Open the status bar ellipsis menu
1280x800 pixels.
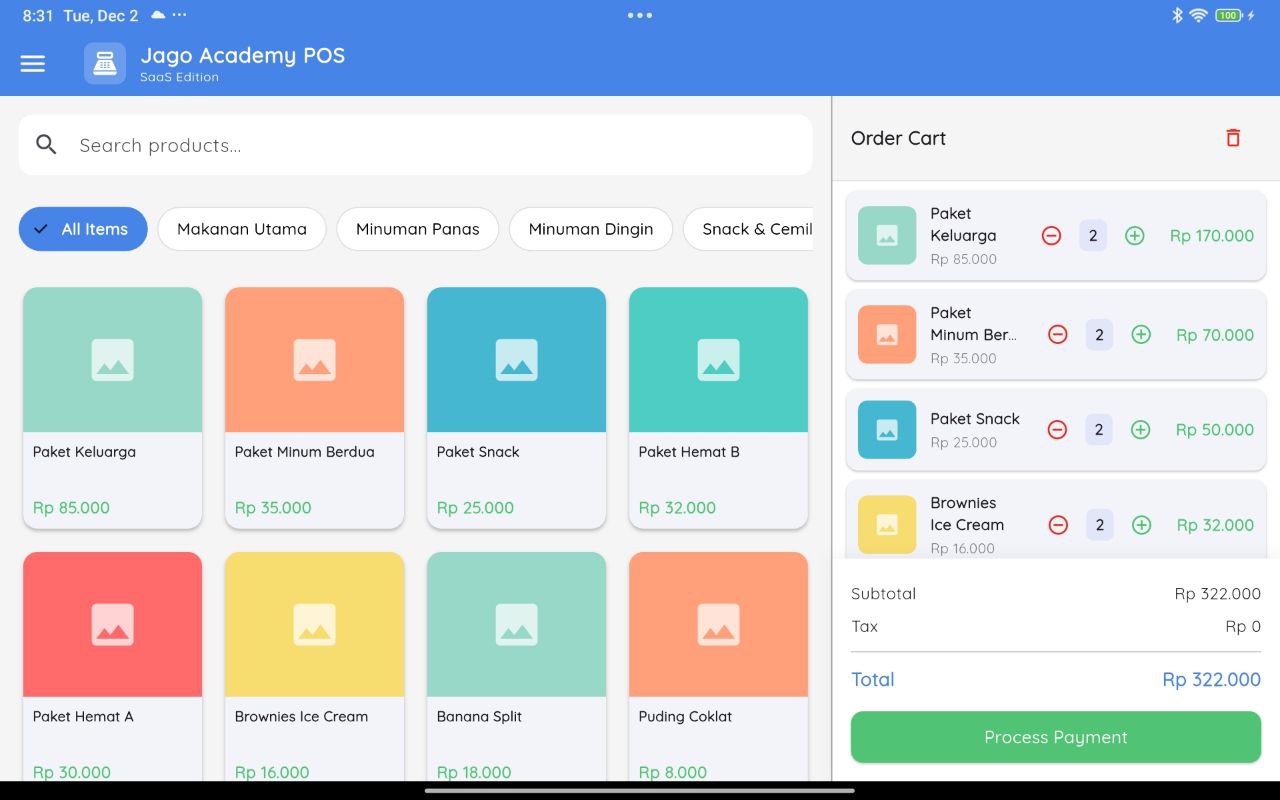pos(639,15)
